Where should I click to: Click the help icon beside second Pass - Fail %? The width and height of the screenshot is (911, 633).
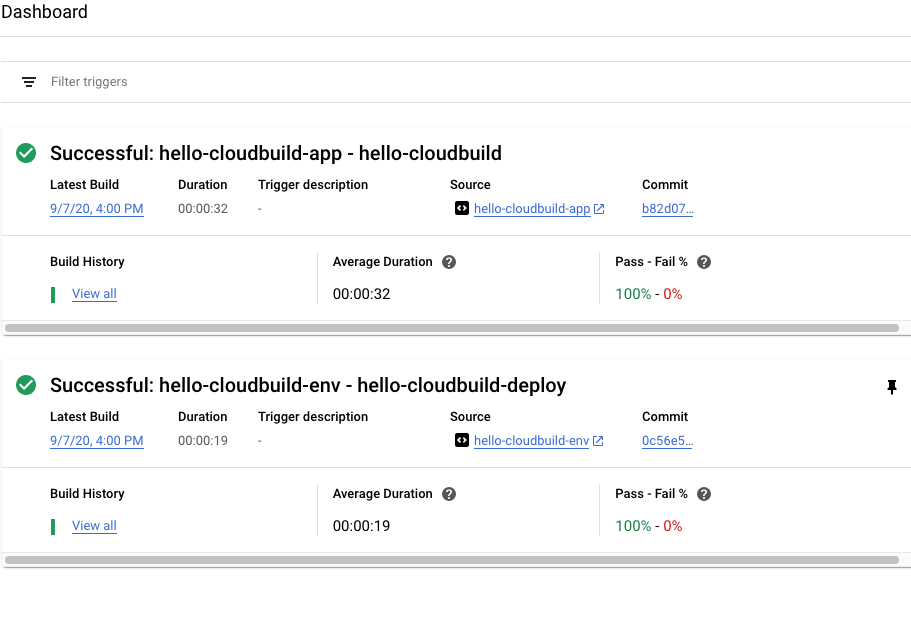704,494
